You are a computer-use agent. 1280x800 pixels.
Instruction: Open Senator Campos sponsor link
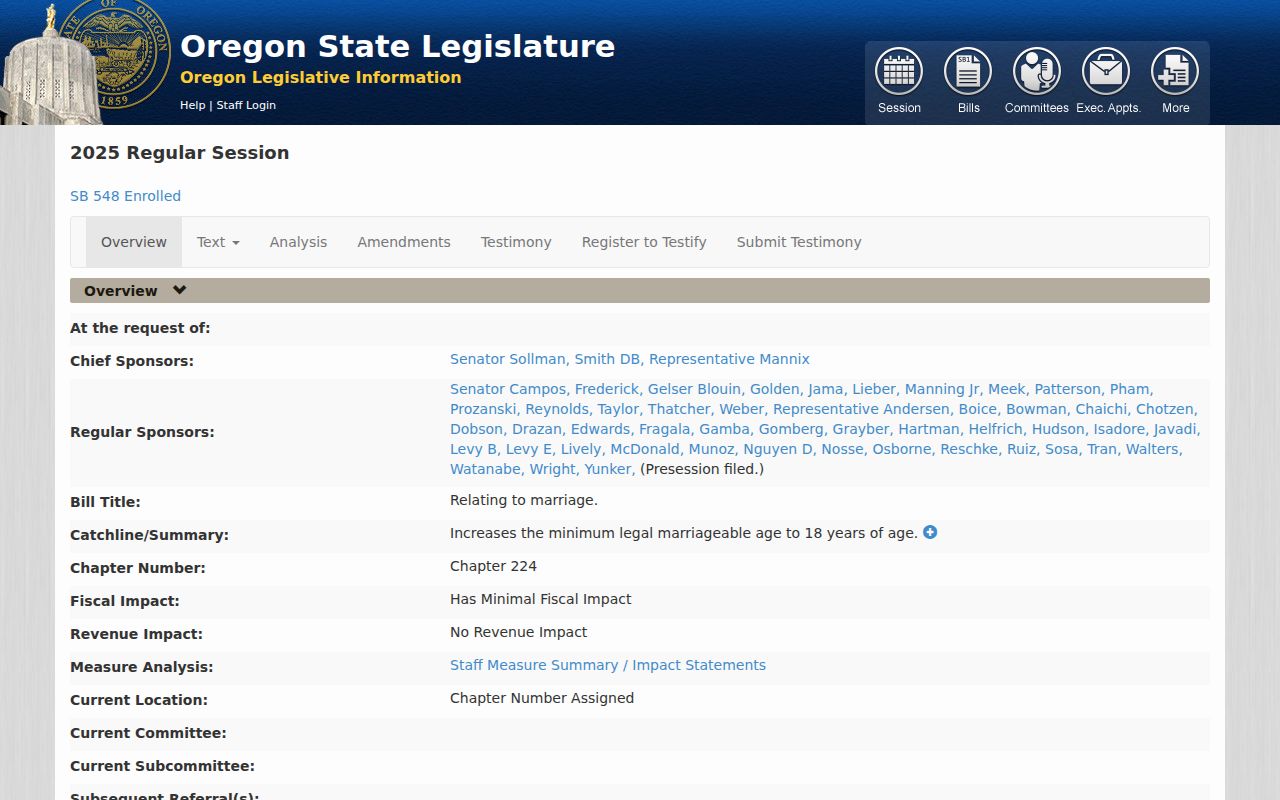click(x=510, y=389)
